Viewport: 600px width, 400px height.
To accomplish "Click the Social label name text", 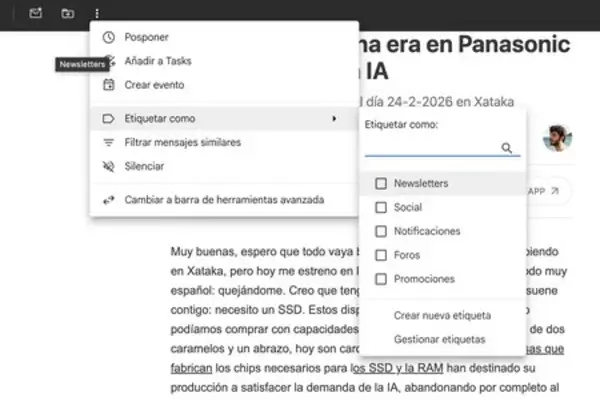I will tap(408, 207).
